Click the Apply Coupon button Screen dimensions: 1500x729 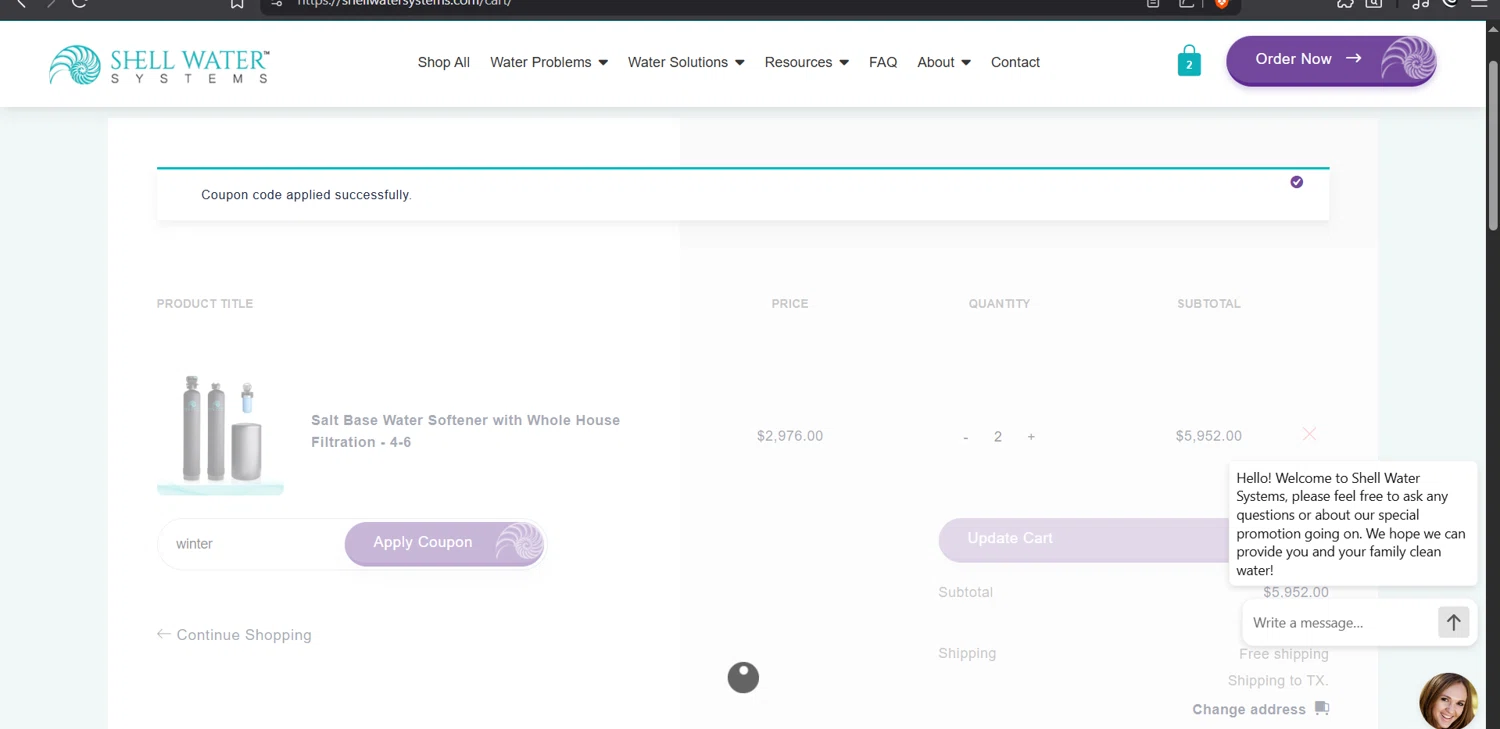pyautogui.click(x=445, y=543)
